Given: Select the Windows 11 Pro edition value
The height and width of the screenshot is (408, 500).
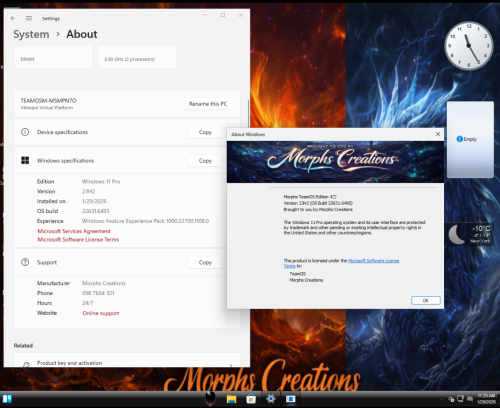Looking at the screenshot, I should click(x=101, y=181).
